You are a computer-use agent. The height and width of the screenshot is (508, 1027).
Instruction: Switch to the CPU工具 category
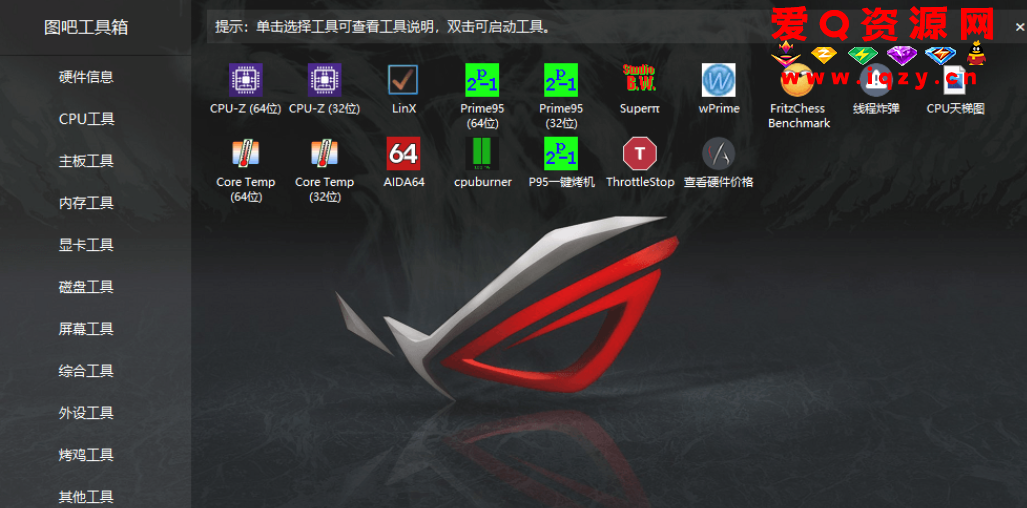pos(86,119)
